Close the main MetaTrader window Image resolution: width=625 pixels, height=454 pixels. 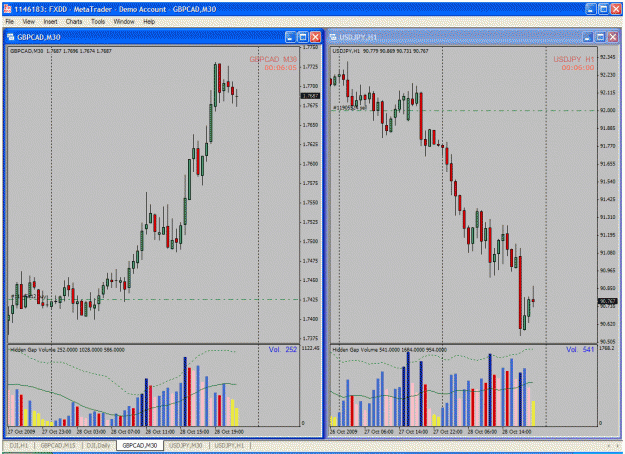pyautogui.click(x=616, y=9)
